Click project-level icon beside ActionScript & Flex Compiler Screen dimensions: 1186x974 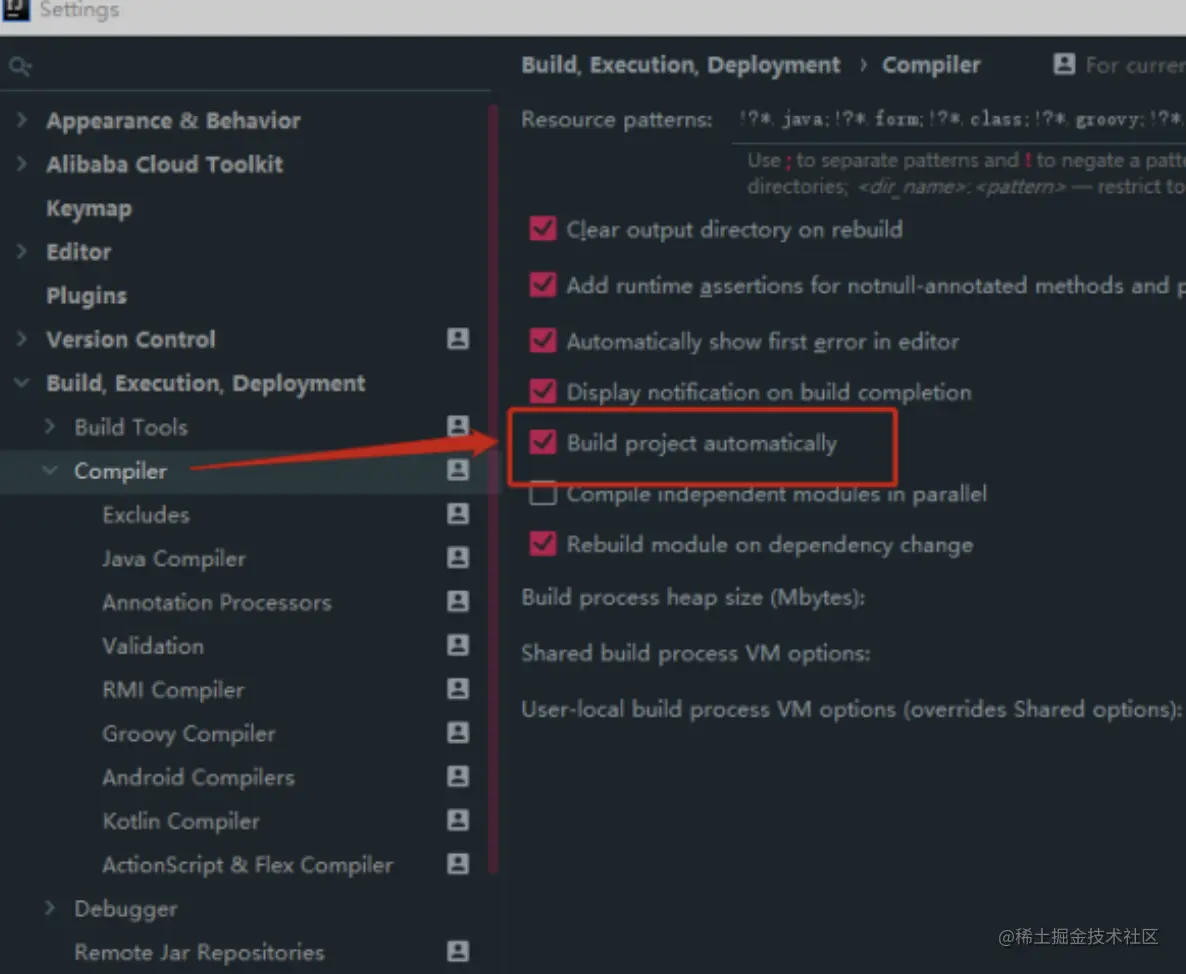coord(458,864)
